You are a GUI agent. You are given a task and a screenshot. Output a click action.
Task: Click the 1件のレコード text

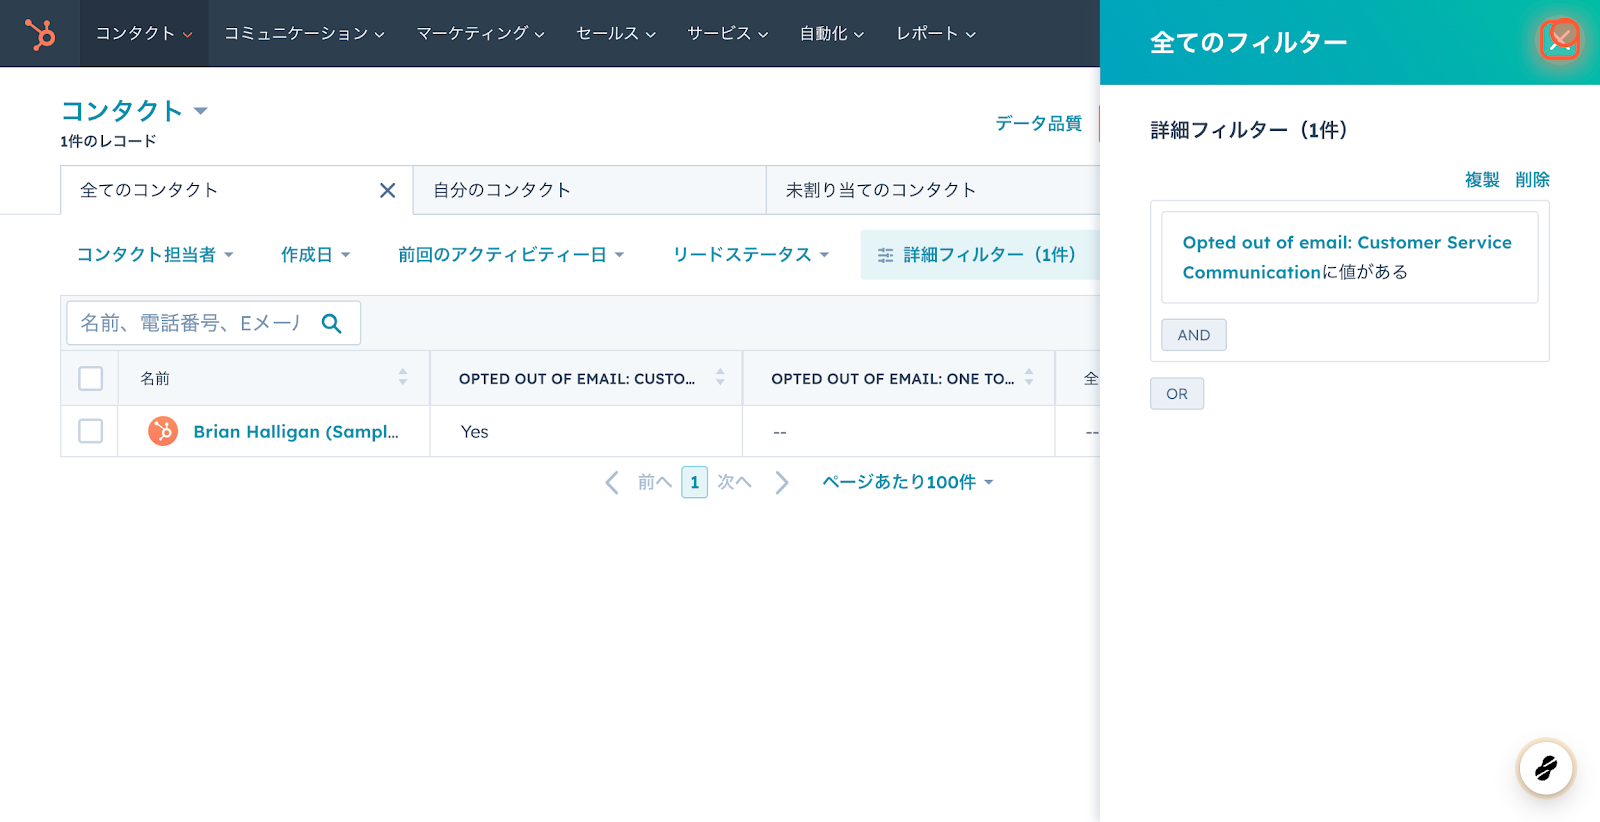pos(108,141)
